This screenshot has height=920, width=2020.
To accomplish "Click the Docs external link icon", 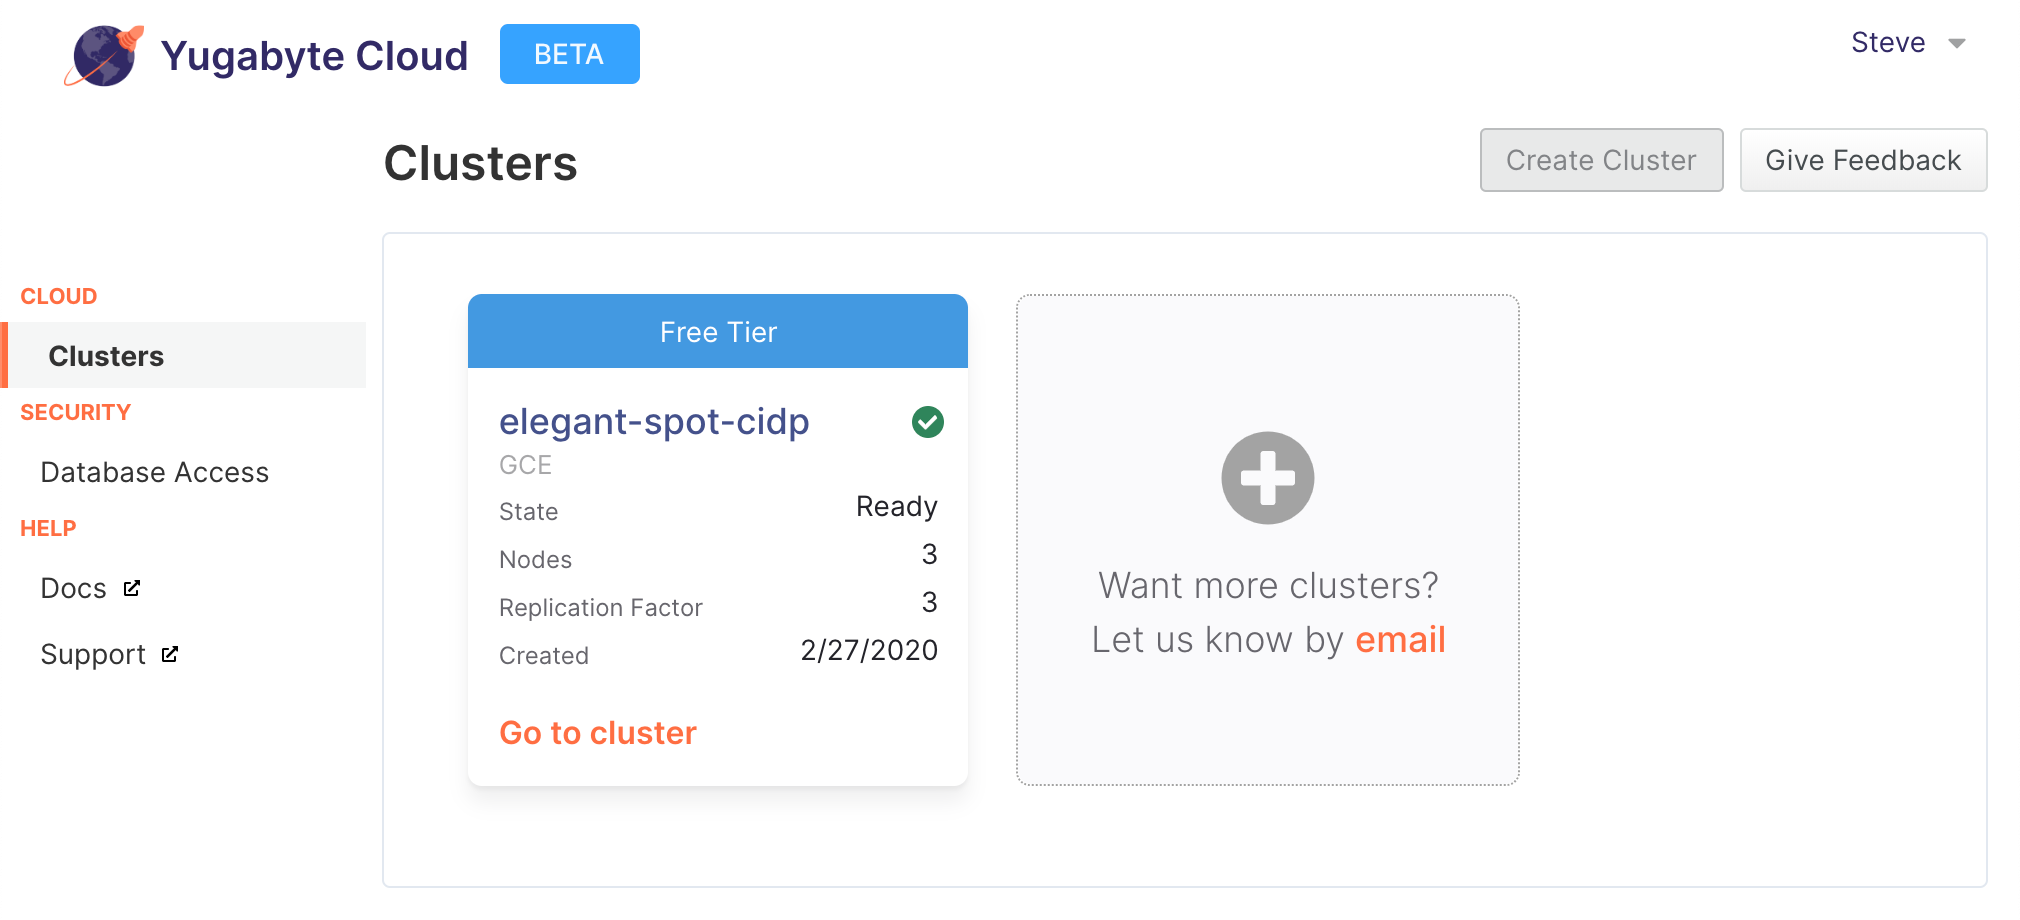I will 132,588.
